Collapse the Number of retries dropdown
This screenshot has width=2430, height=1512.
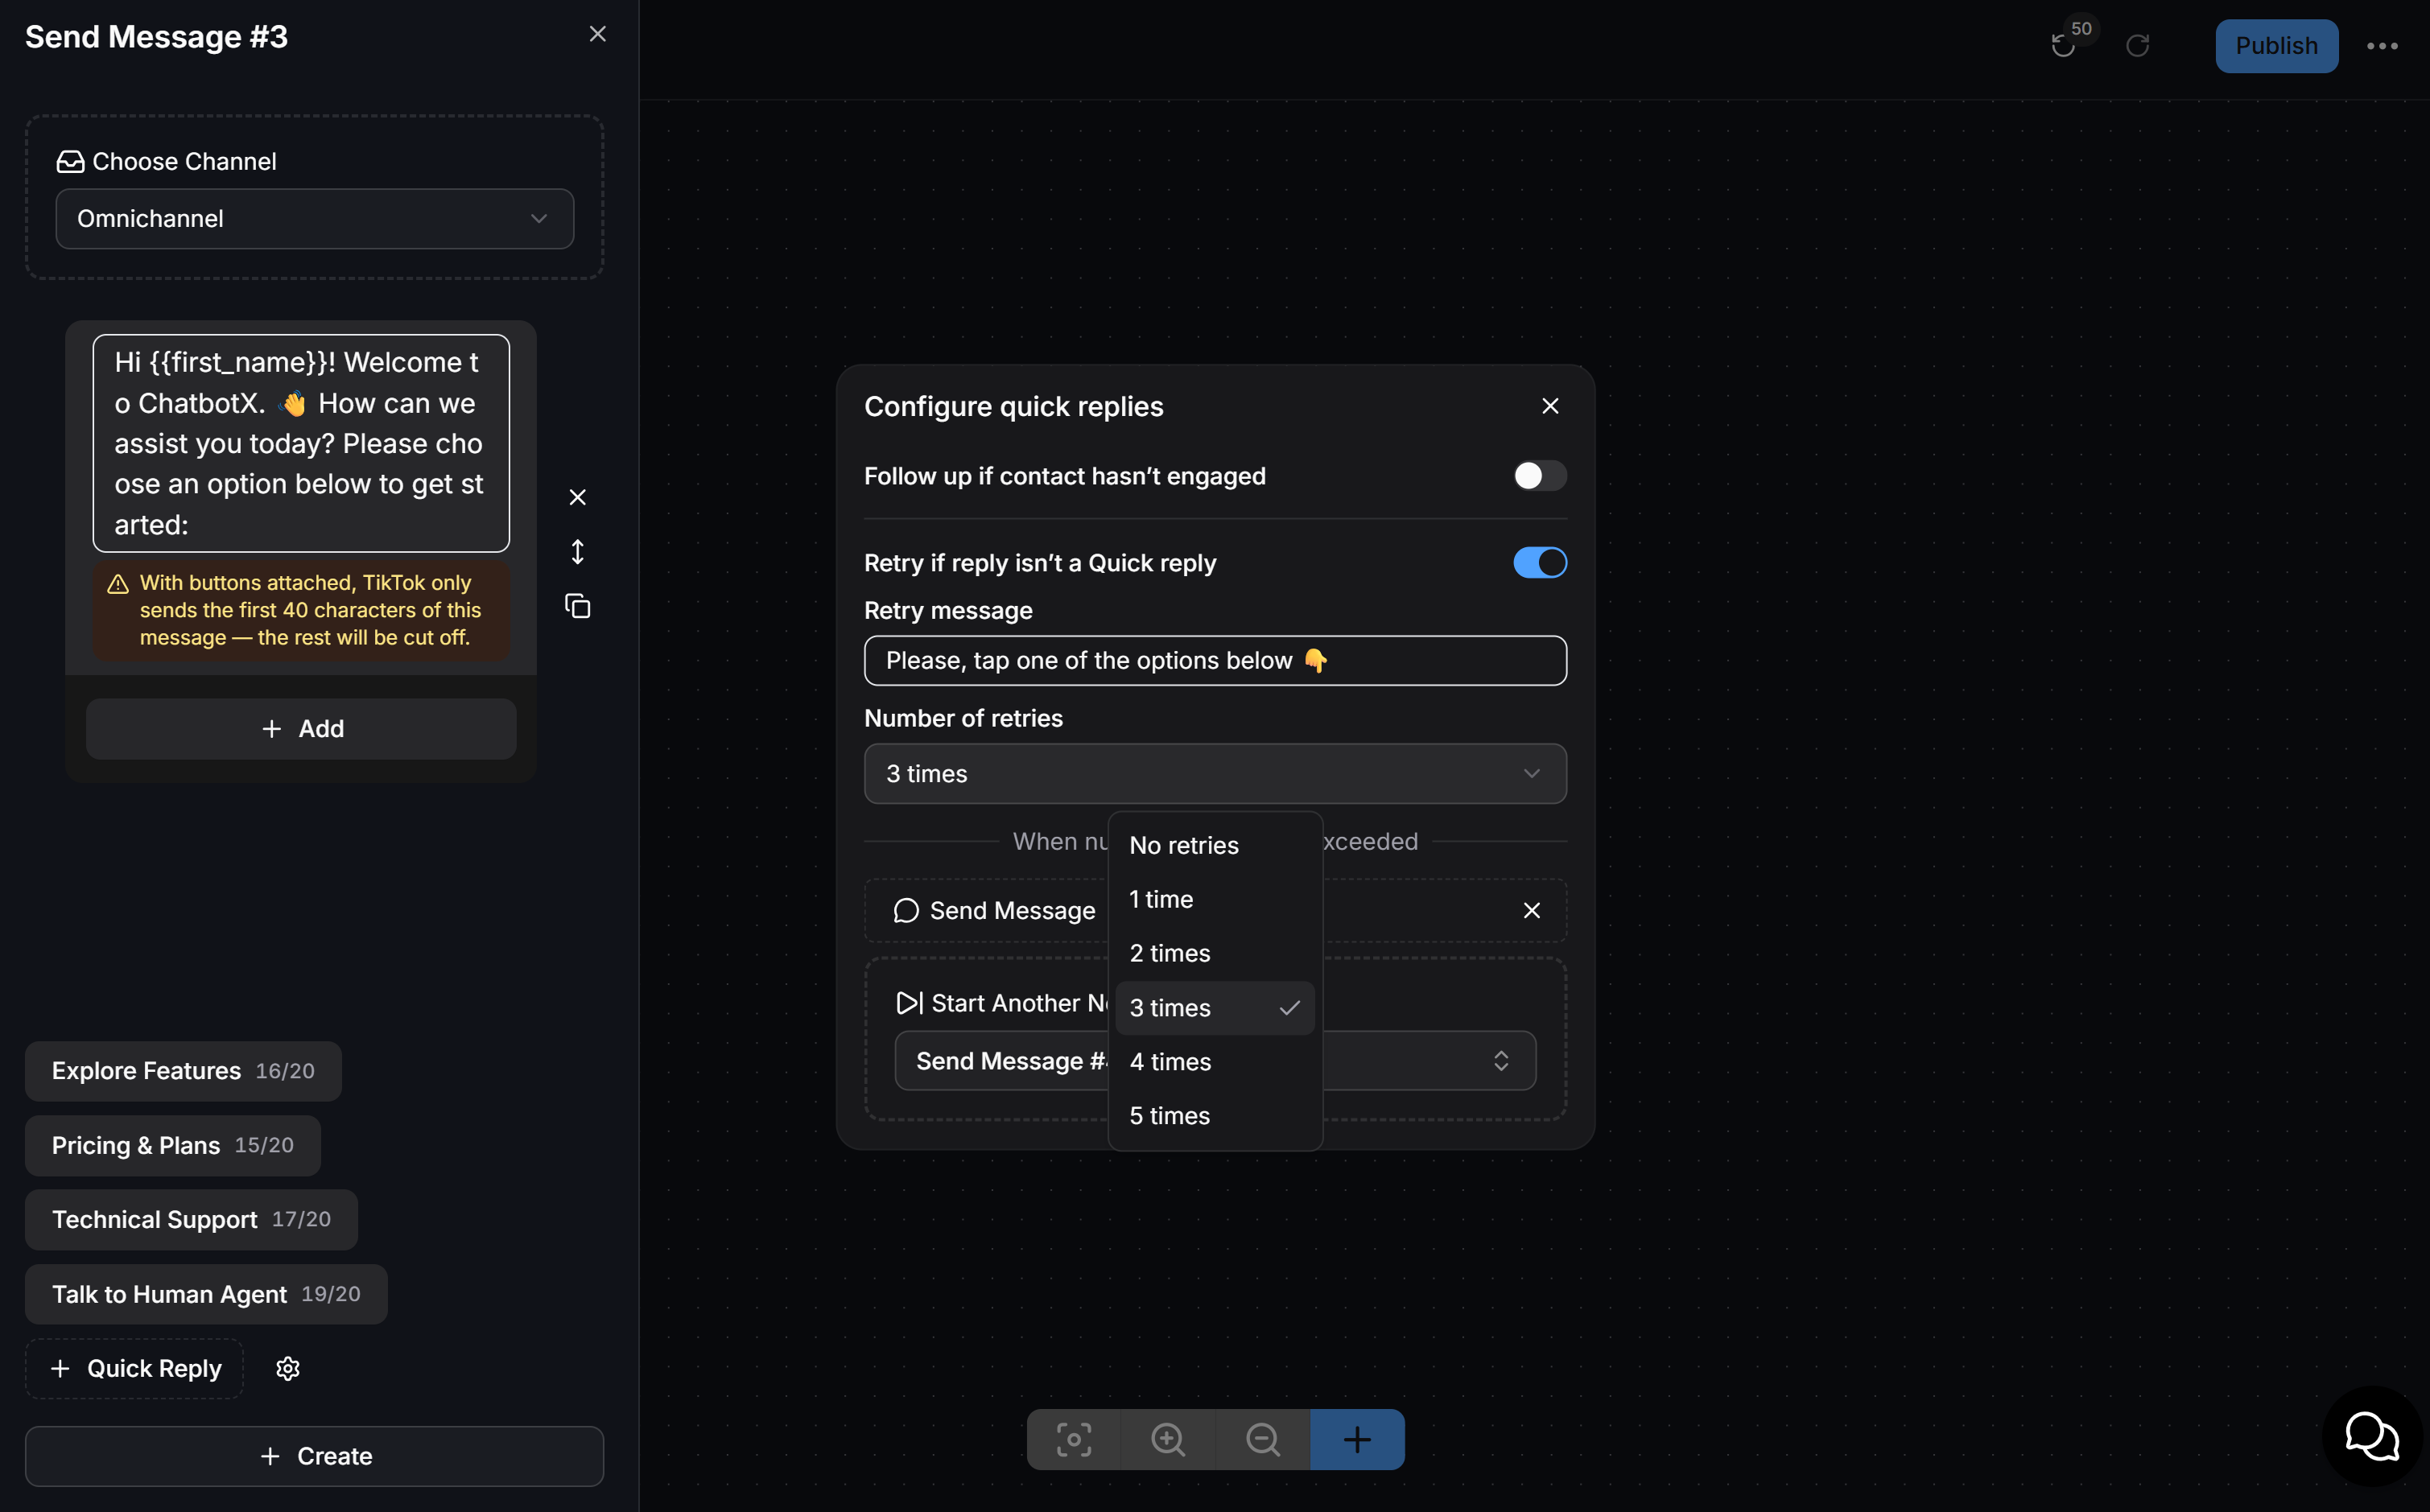point(1215,774)
